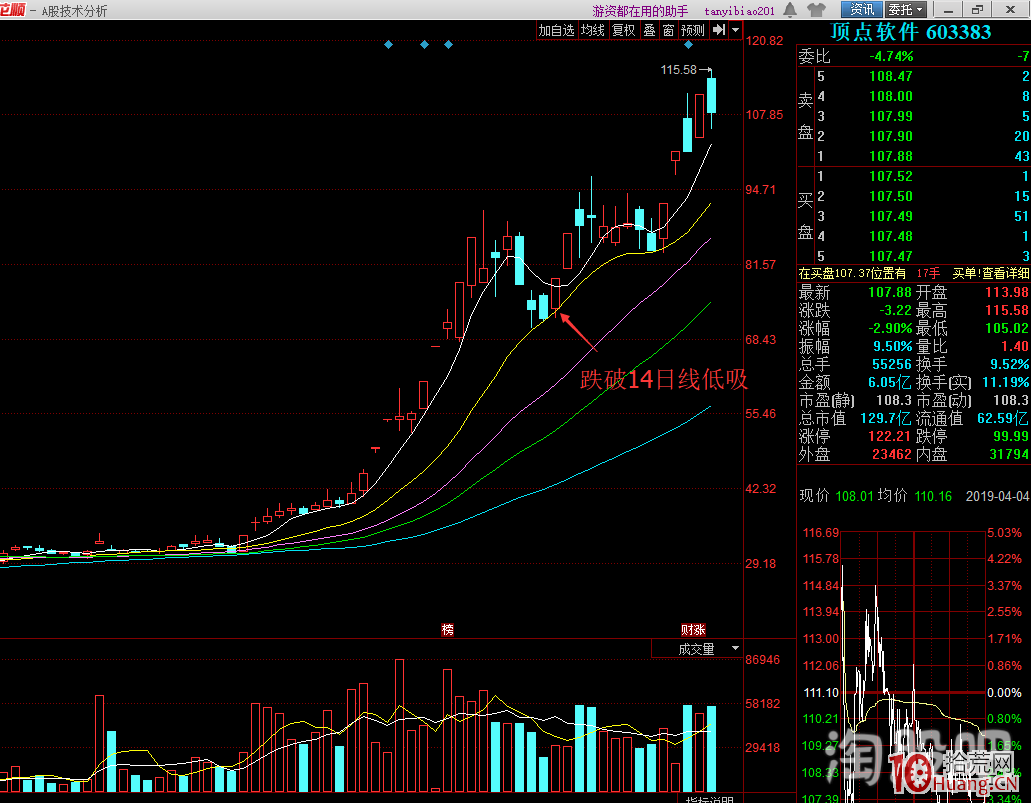Click sell level 5 price 108.47
This screenshot has height=803, width=1031.
coord(891,76)
